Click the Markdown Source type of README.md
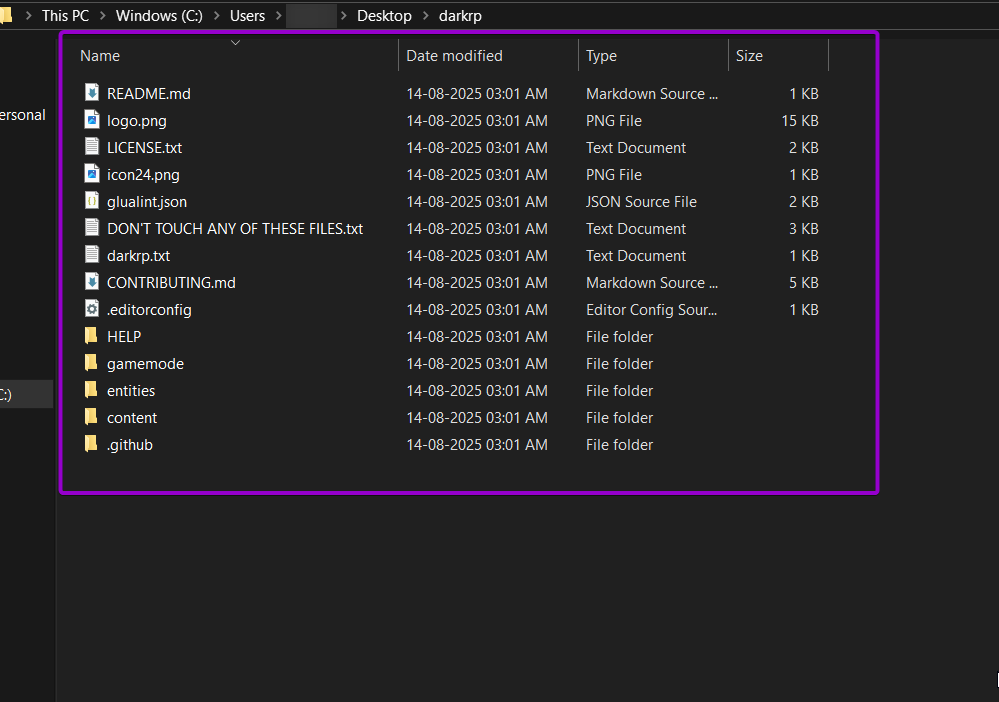The width and height of the screenshot is (999, 702). (652, 94)
